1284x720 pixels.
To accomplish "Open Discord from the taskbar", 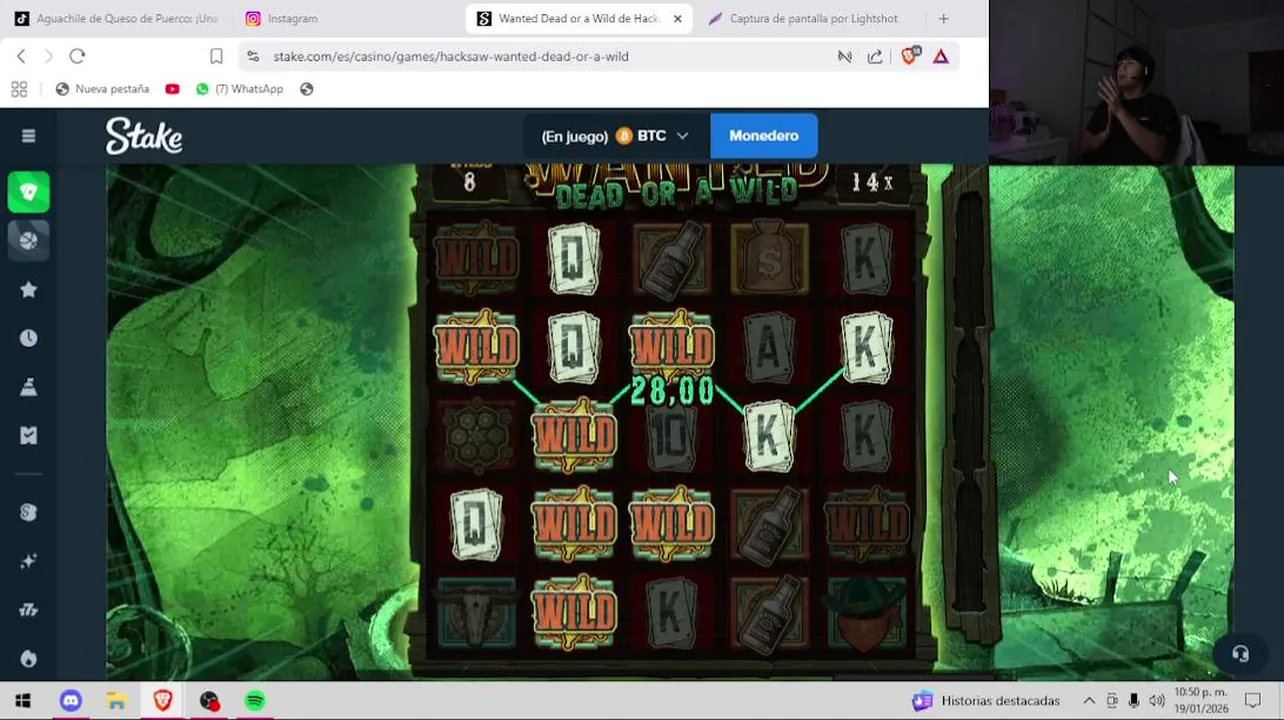I will [x=70, y=701].
